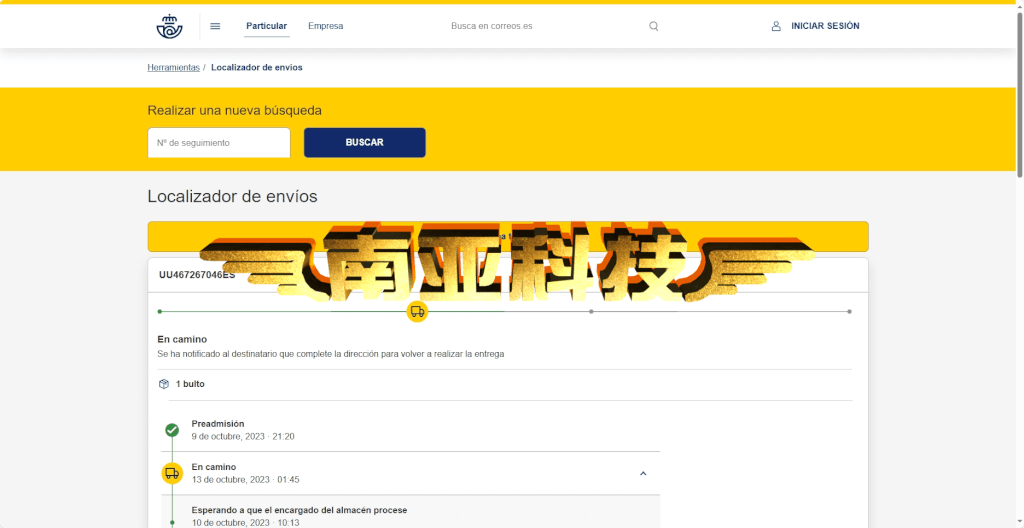Screen dimensions: 1024x528
Task: Click the BUSCAR button
Action: (x=364, y=142)
